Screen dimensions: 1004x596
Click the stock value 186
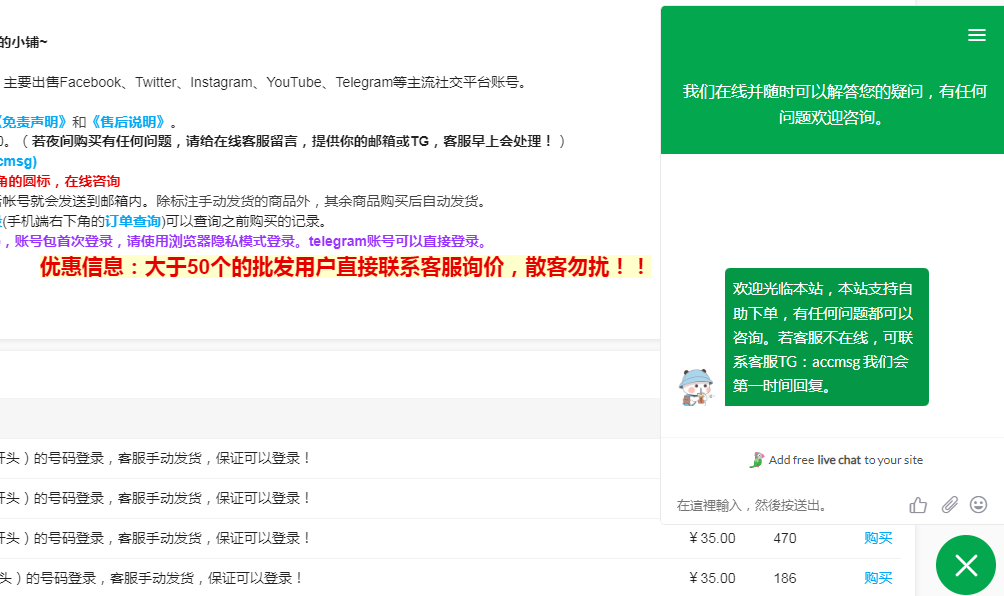[785, 578]
